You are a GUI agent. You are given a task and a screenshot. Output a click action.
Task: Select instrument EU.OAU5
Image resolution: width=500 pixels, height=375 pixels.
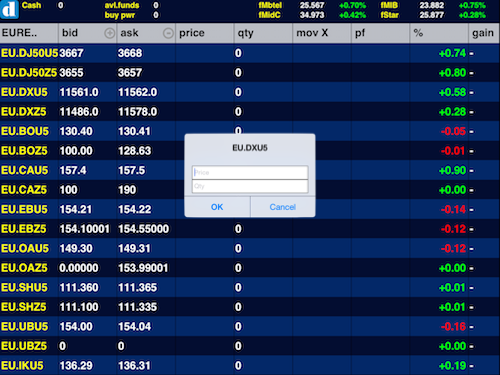click(x=25, y=248)
